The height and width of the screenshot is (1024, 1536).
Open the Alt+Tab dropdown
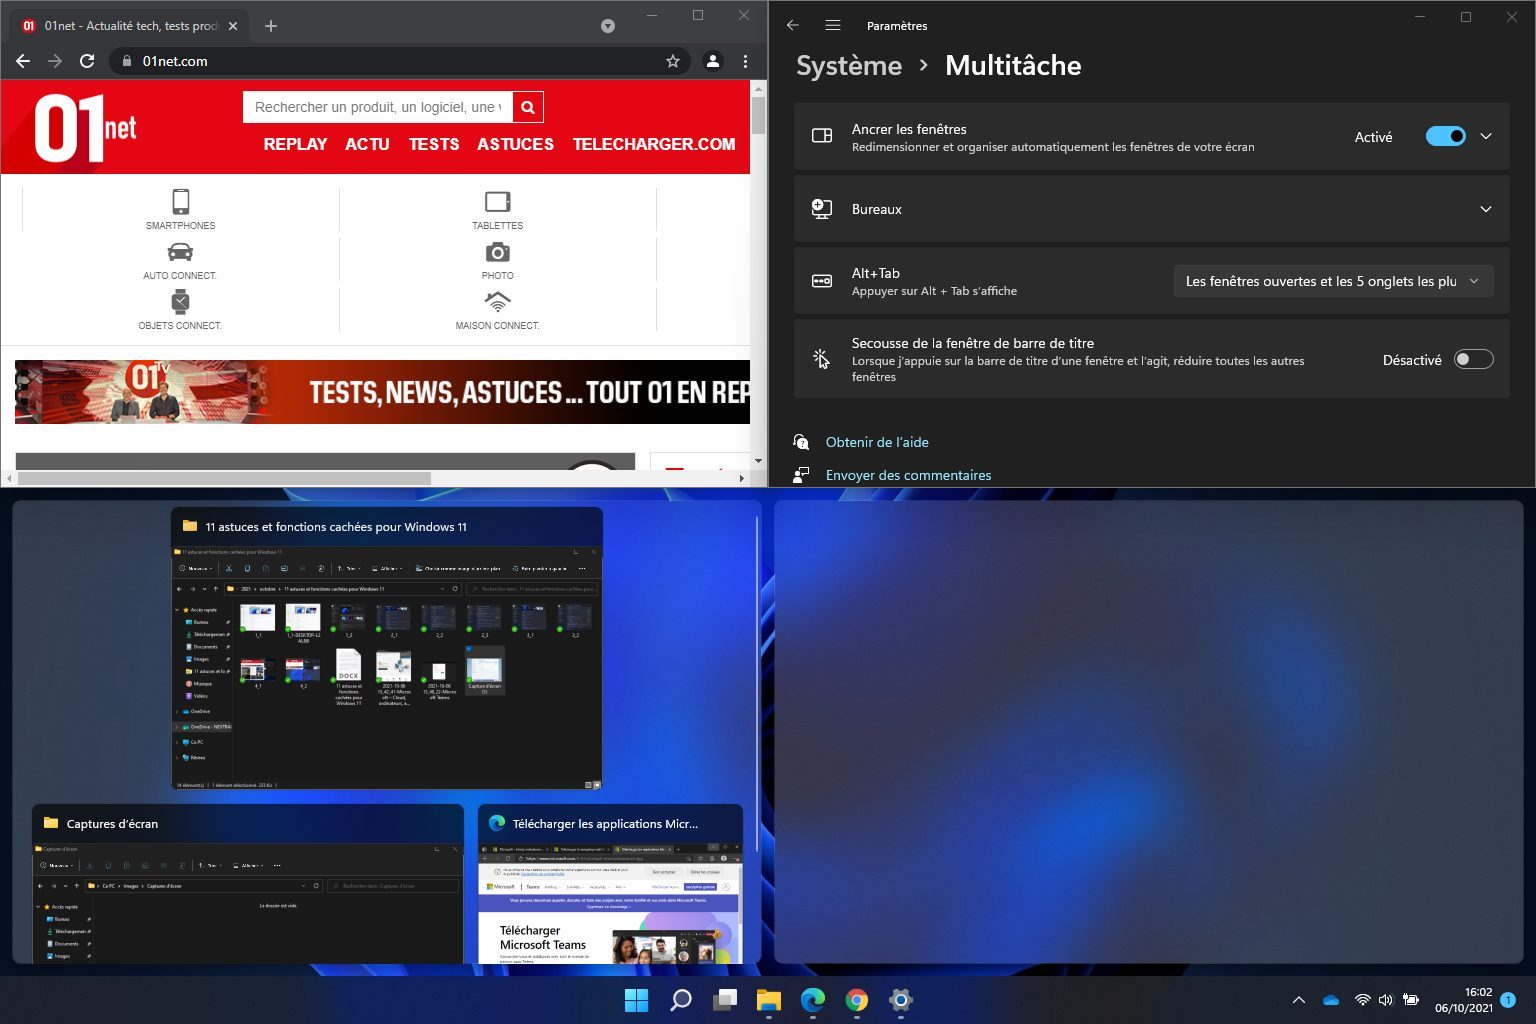click(1333, 281)
